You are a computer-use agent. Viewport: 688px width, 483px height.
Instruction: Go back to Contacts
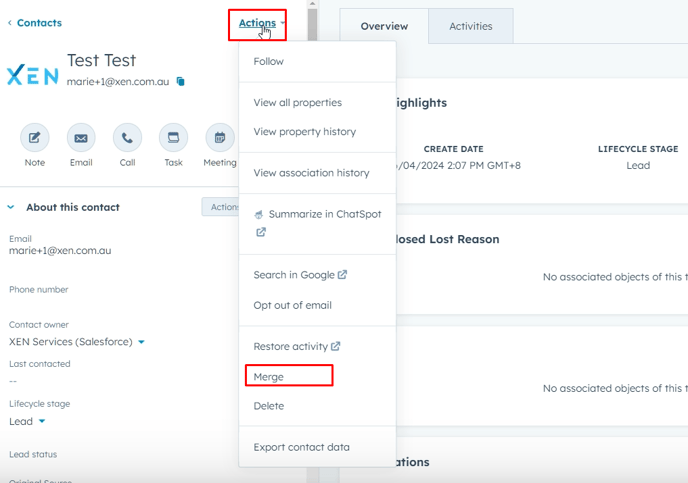tap(35, 23)
